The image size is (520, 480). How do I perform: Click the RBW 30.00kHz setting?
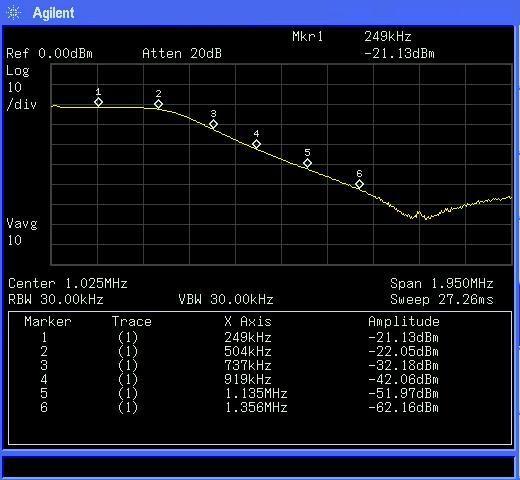pos(56,299)
